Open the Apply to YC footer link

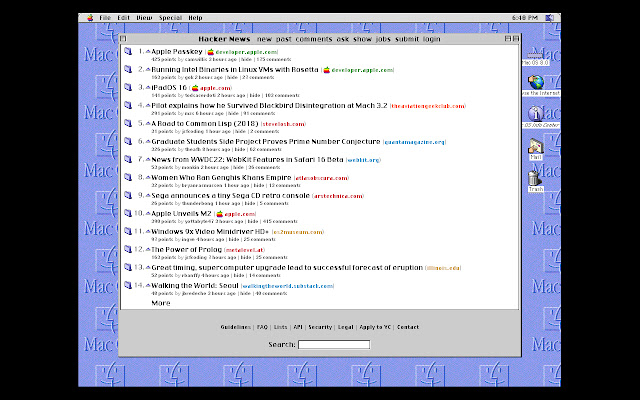tap(375, 327)
